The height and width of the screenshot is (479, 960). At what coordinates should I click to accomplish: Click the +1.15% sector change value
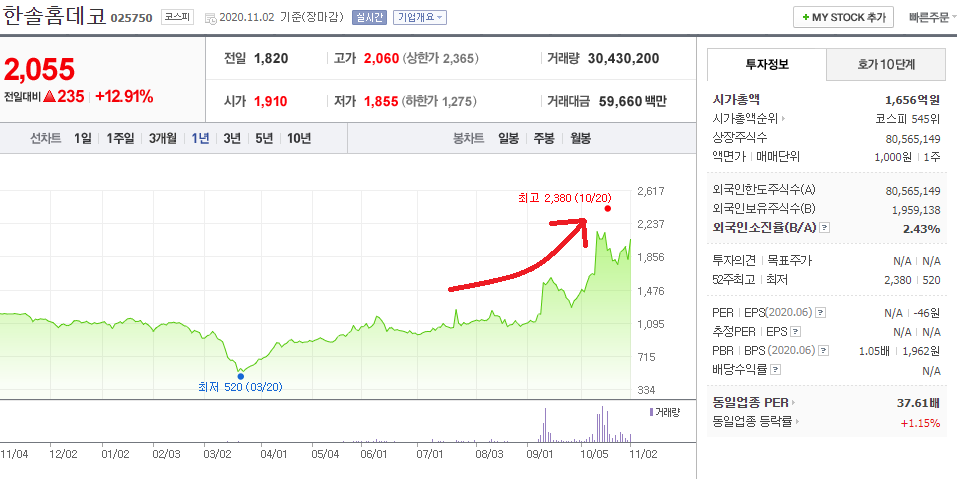pyautogui.click(x=920, y=423)
